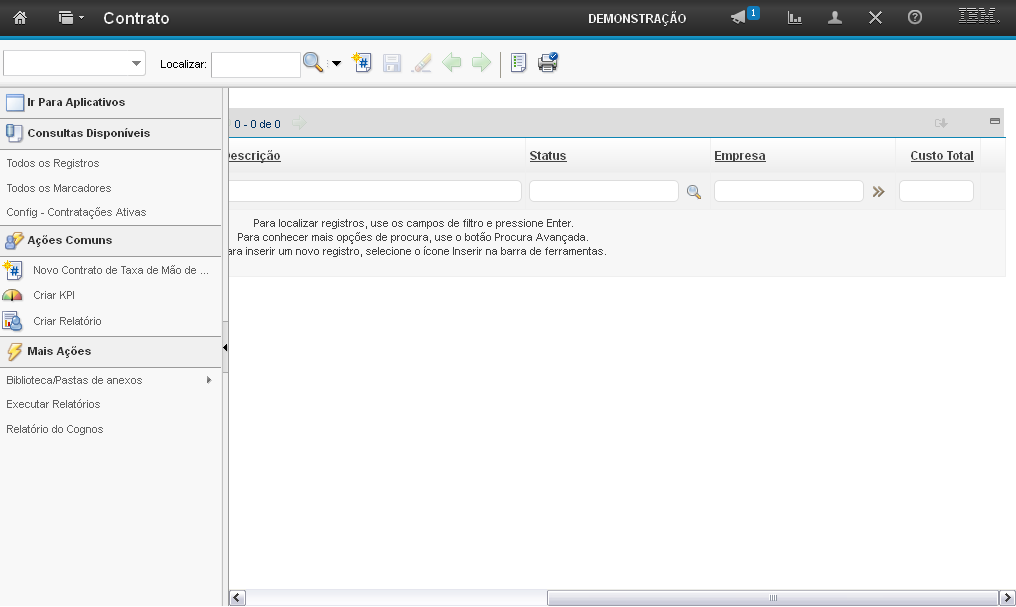
Task: Open the Go To menu dropdown in header
Action: (x=70, y=18)
